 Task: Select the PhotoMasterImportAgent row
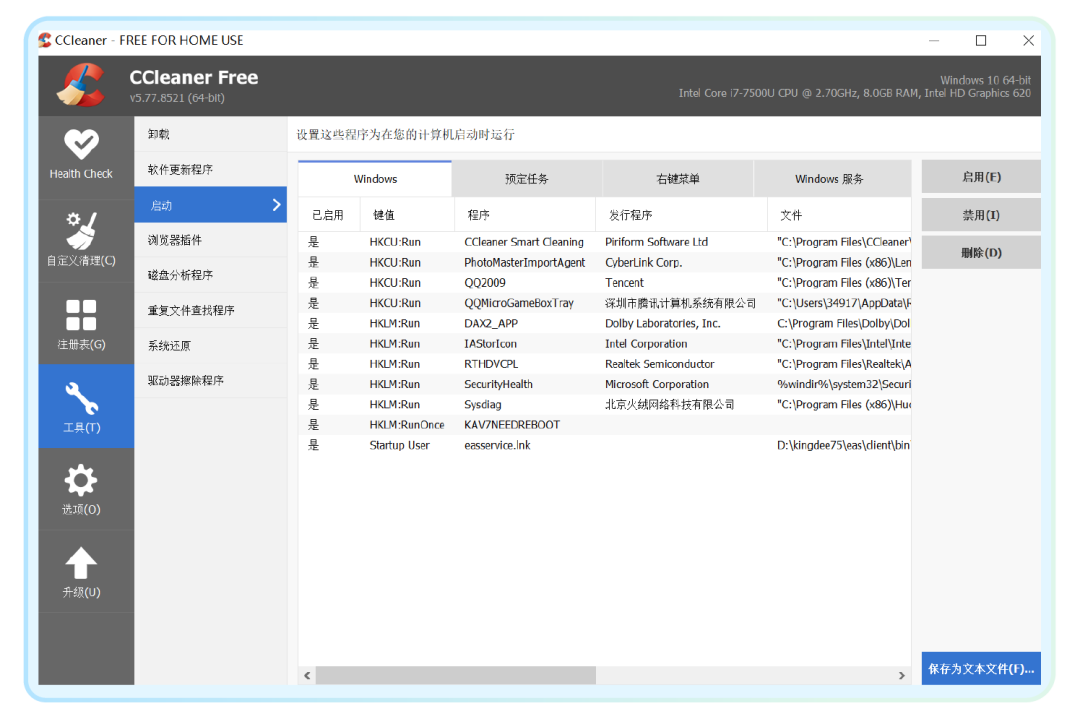coord(605,262)
